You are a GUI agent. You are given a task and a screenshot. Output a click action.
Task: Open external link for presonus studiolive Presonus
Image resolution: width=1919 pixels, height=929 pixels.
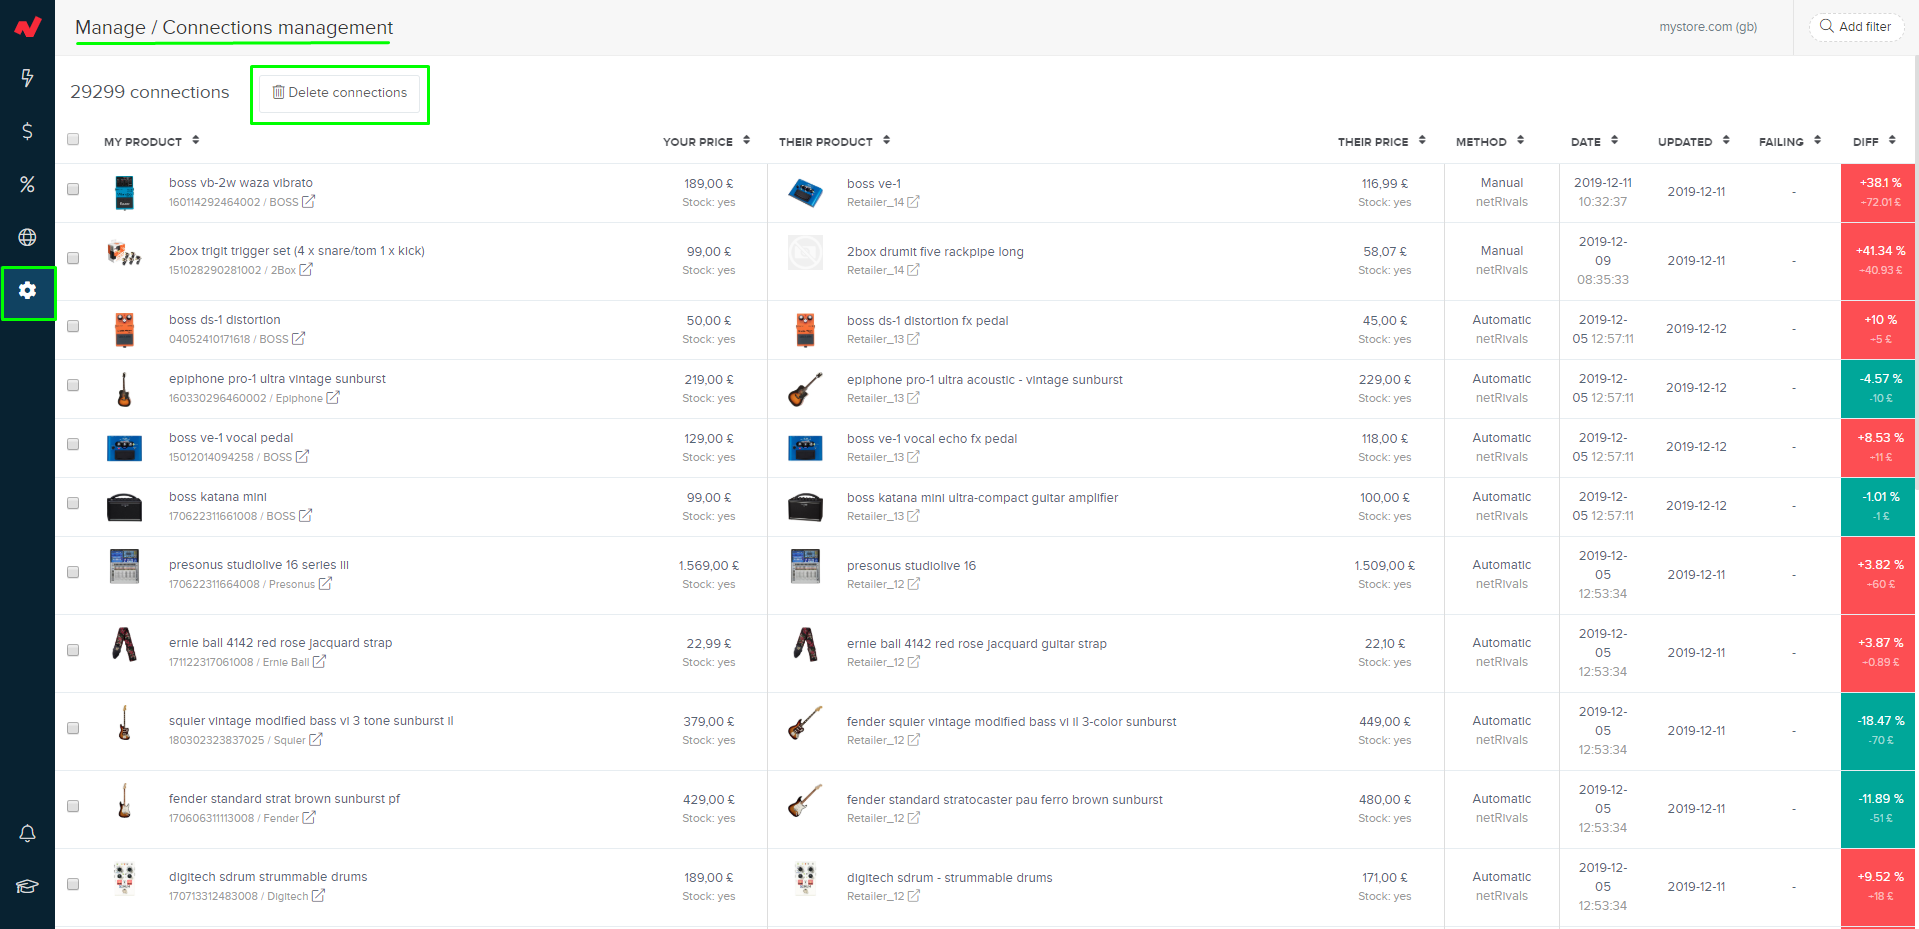click(x=325, y=583)
